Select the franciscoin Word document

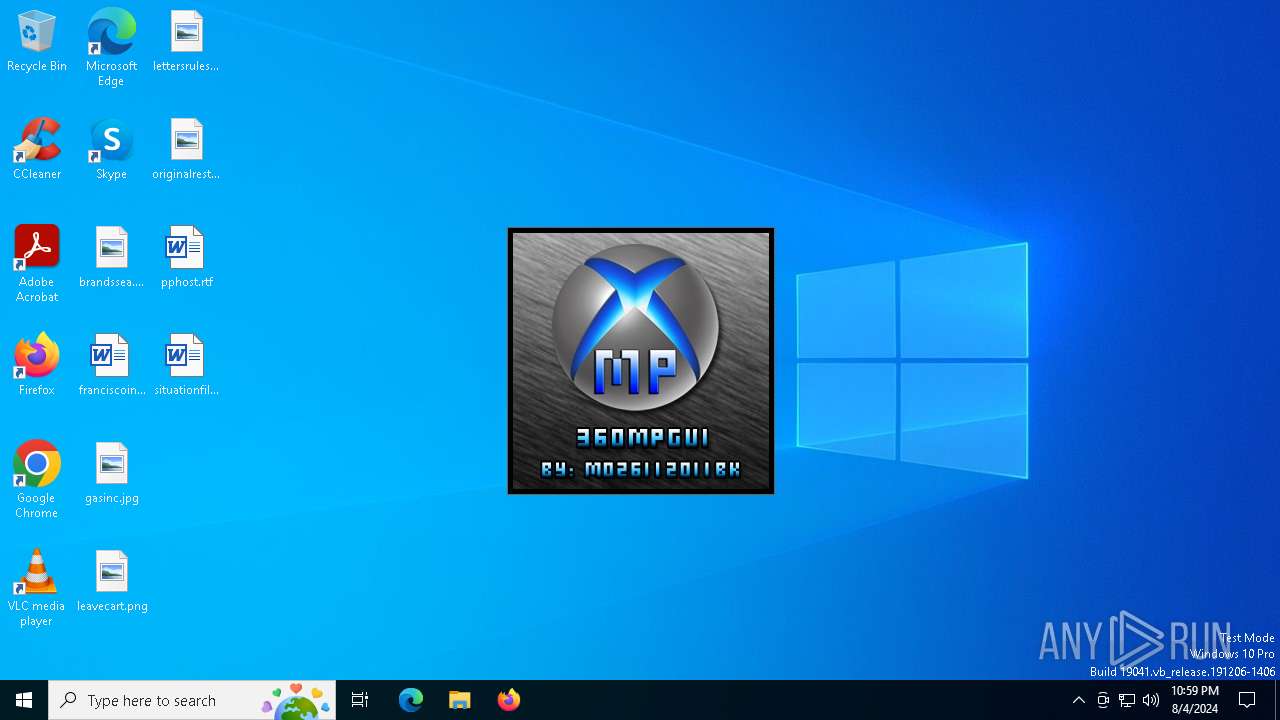(x=111, y=366)
